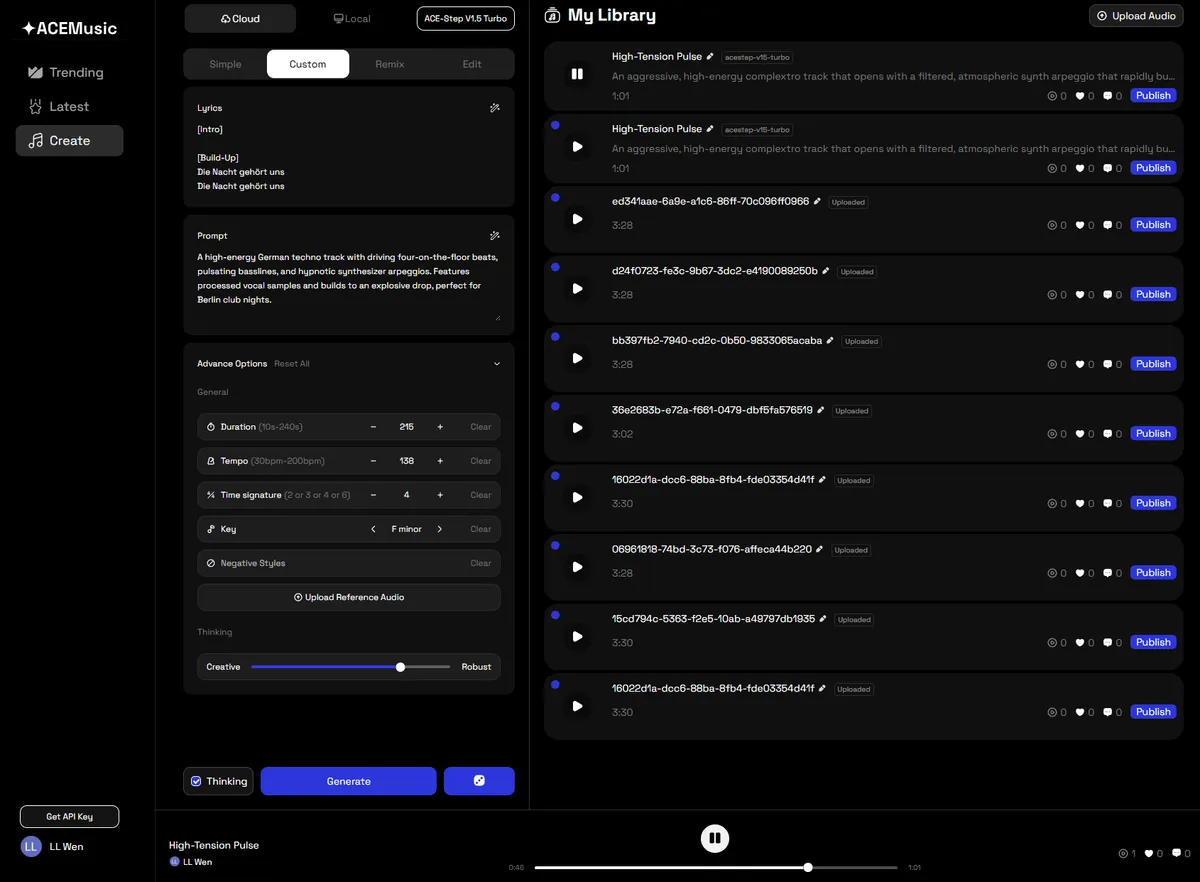Open Create in the sidebar
The image size is (1200, 882).
click(69, 141)
